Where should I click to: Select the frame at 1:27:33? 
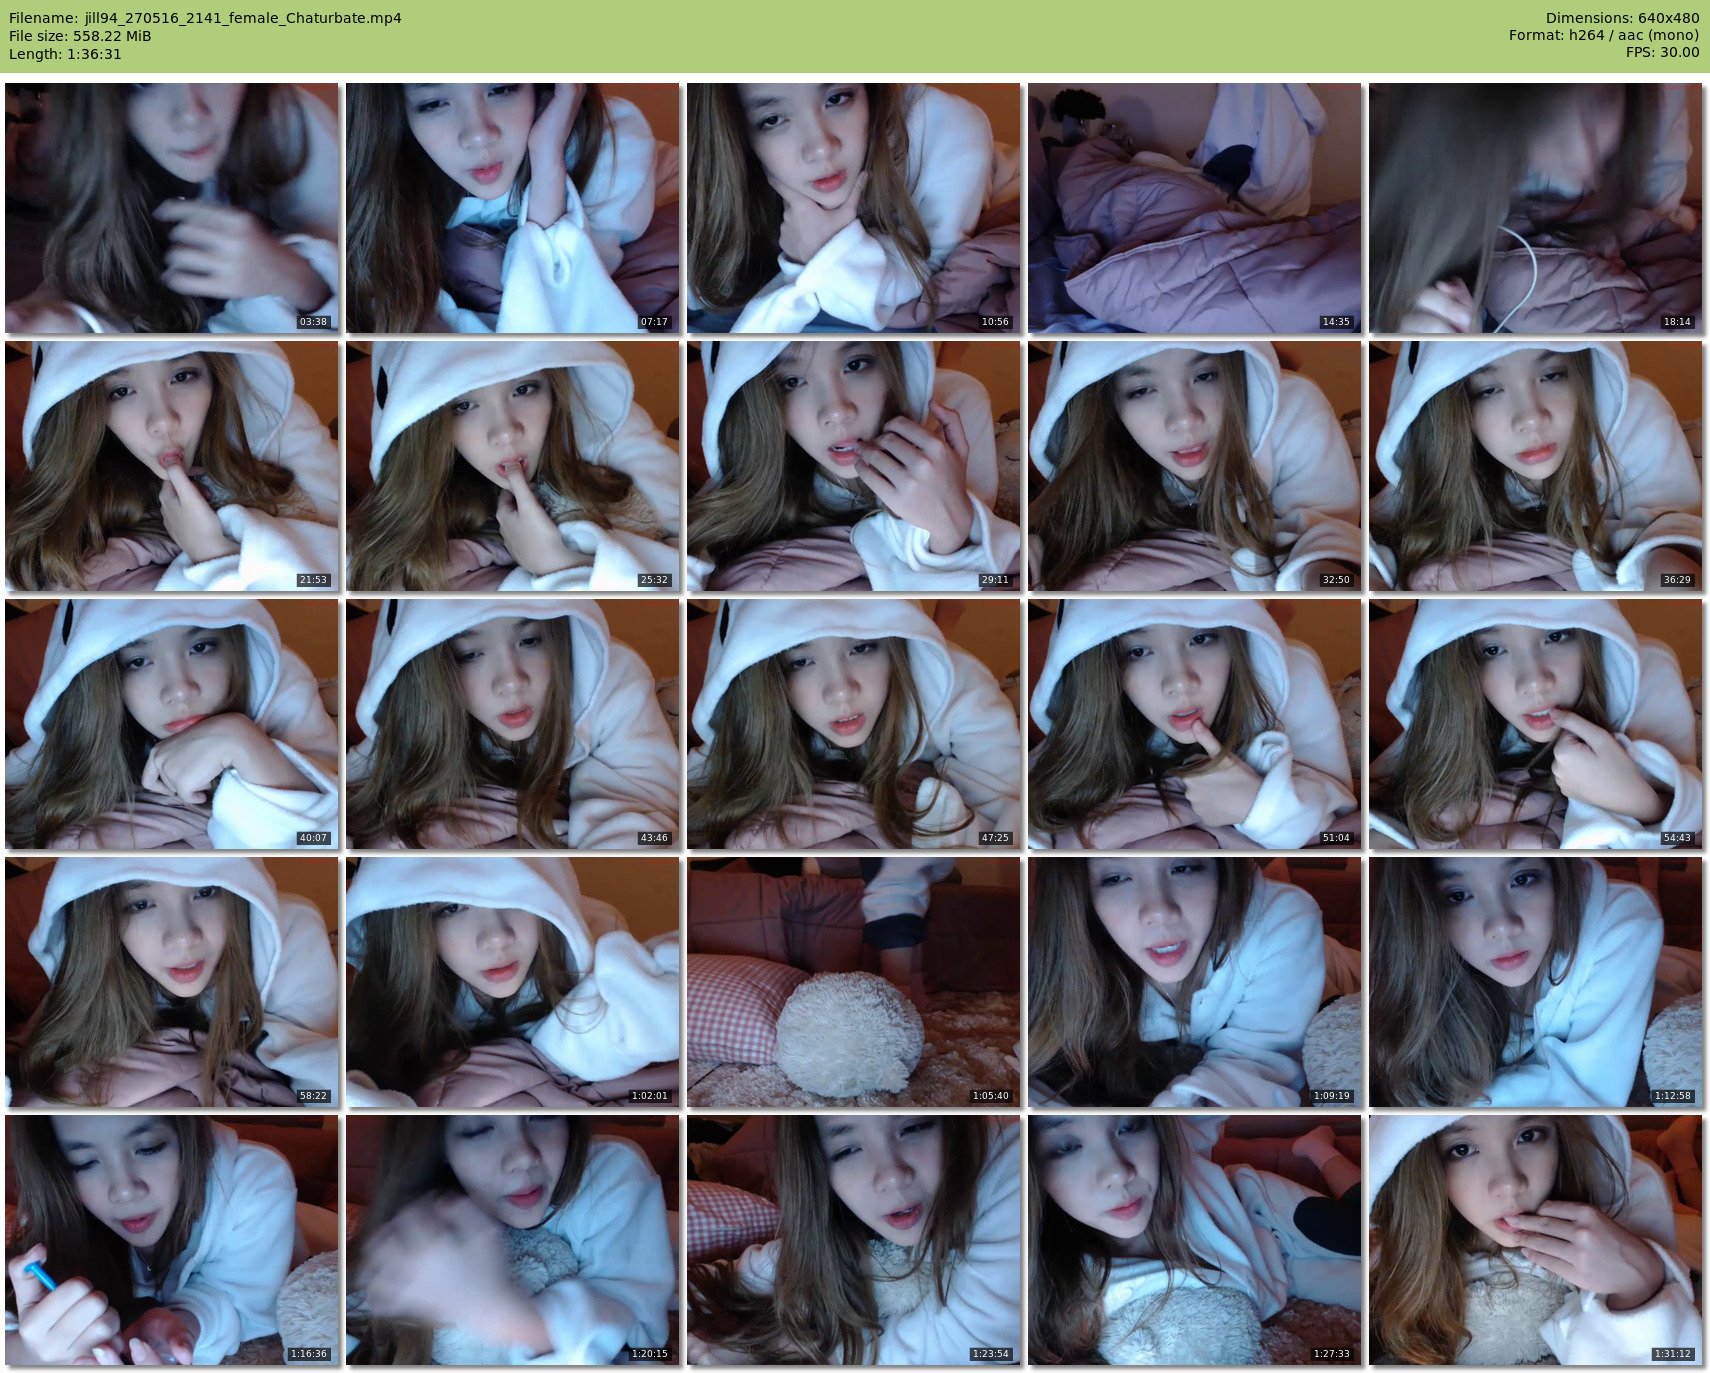(1195, 1240)
